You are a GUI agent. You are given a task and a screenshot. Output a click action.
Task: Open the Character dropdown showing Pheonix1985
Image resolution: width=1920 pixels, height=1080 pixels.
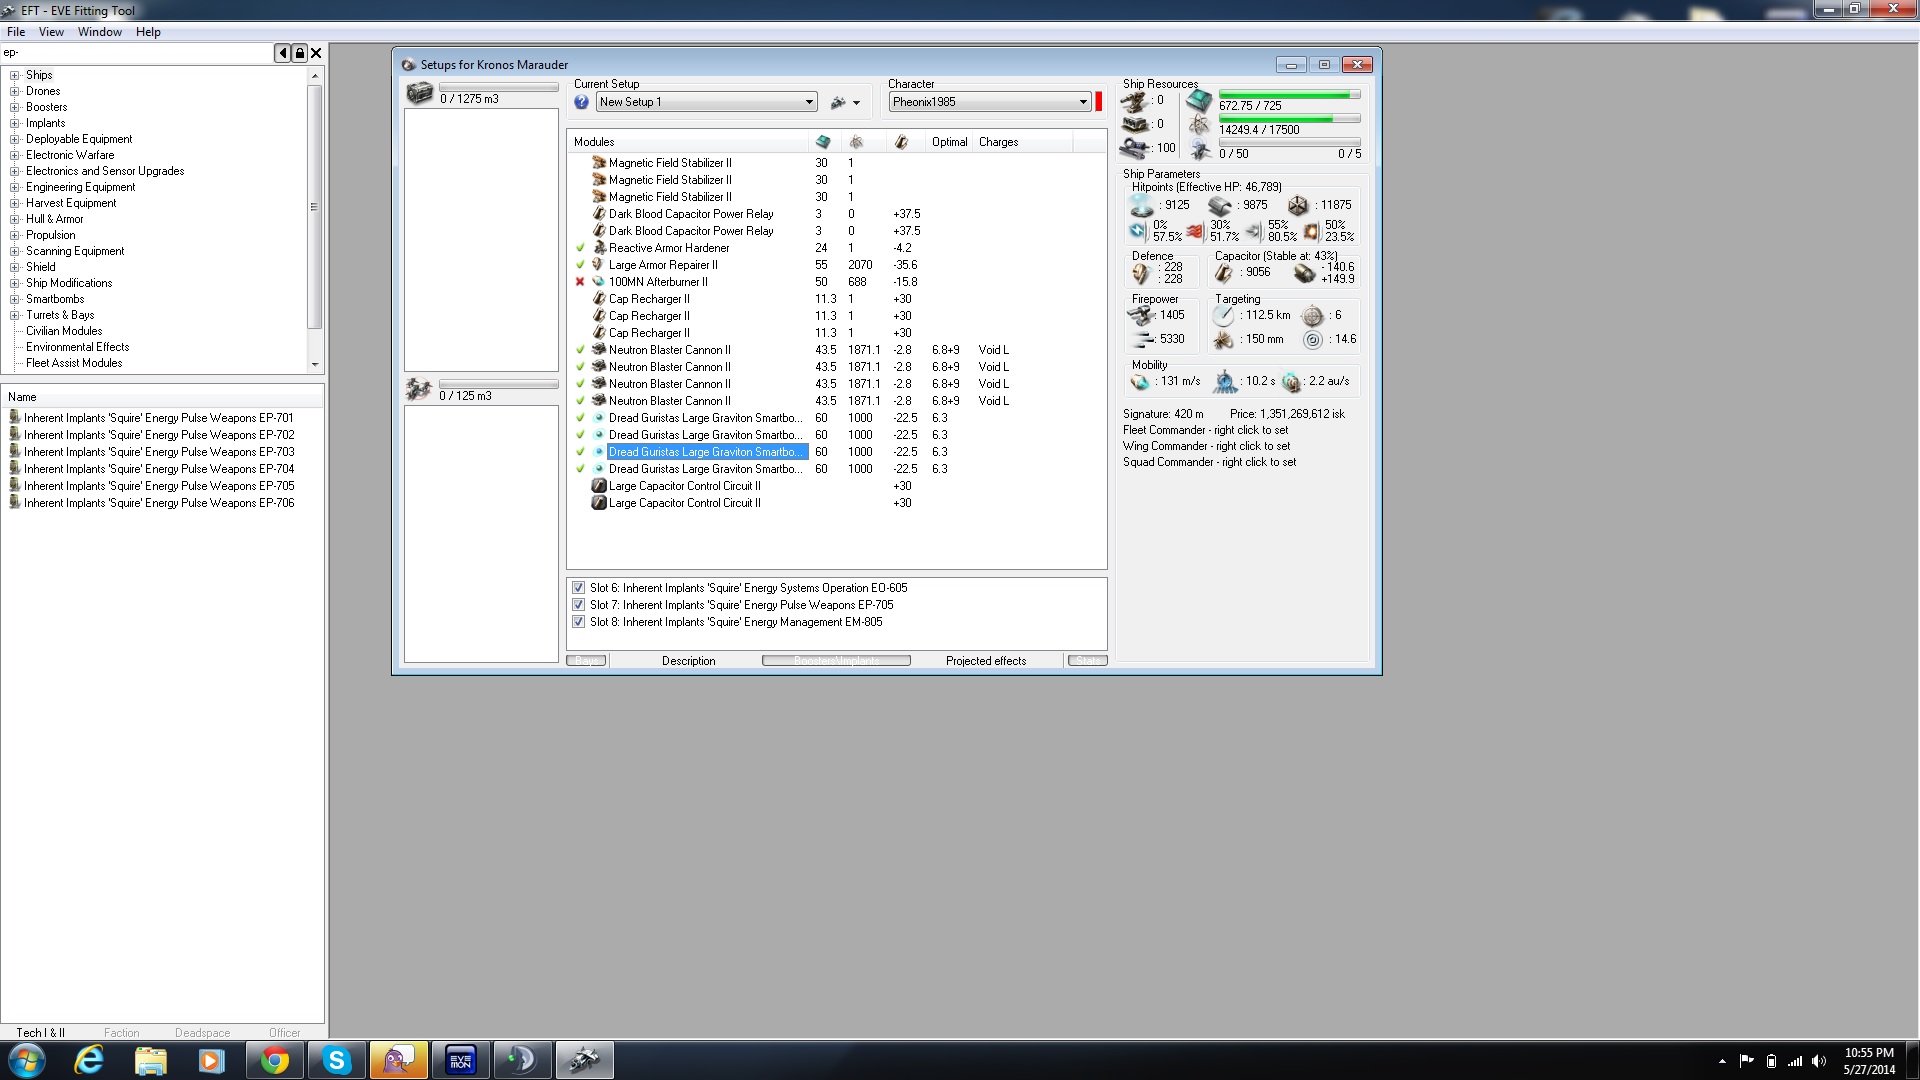(x=1082, y=102)
